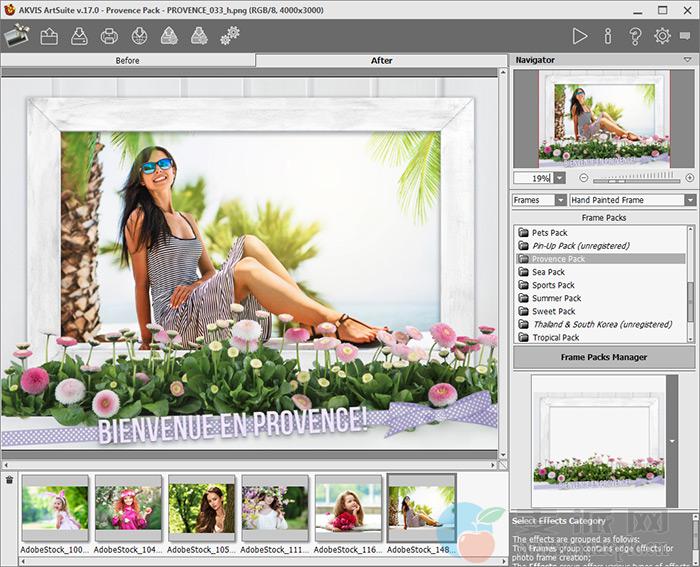This screenshot has height=567, width=700.
Task: Switch to the After tab
Action: click(x=381, y=60)
